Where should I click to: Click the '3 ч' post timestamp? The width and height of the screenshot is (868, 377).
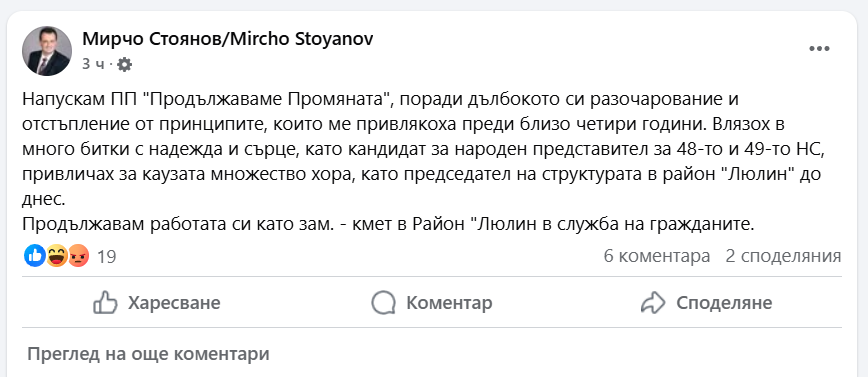click(x=93, y=65)
